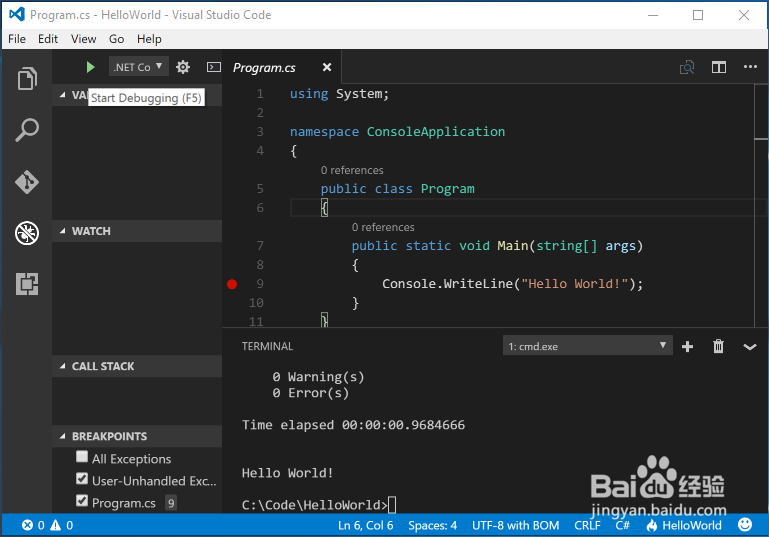Maximize the Visual Studio Code window
The height and width of the screenshot is (537, 769).
[x=698, y=15]
